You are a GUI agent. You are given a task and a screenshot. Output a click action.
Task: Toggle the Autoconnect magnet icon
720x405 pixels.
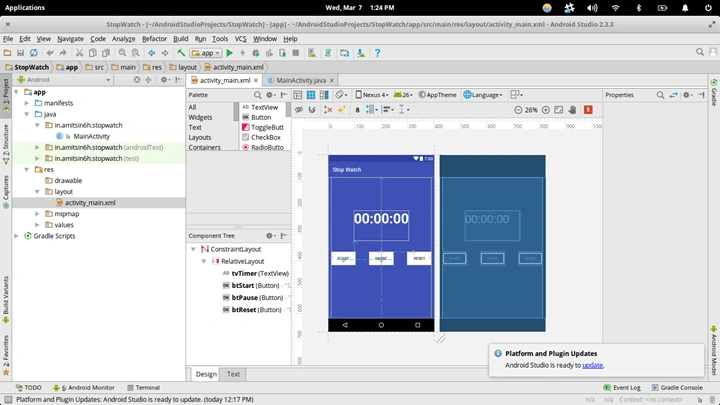pos(312,109)
